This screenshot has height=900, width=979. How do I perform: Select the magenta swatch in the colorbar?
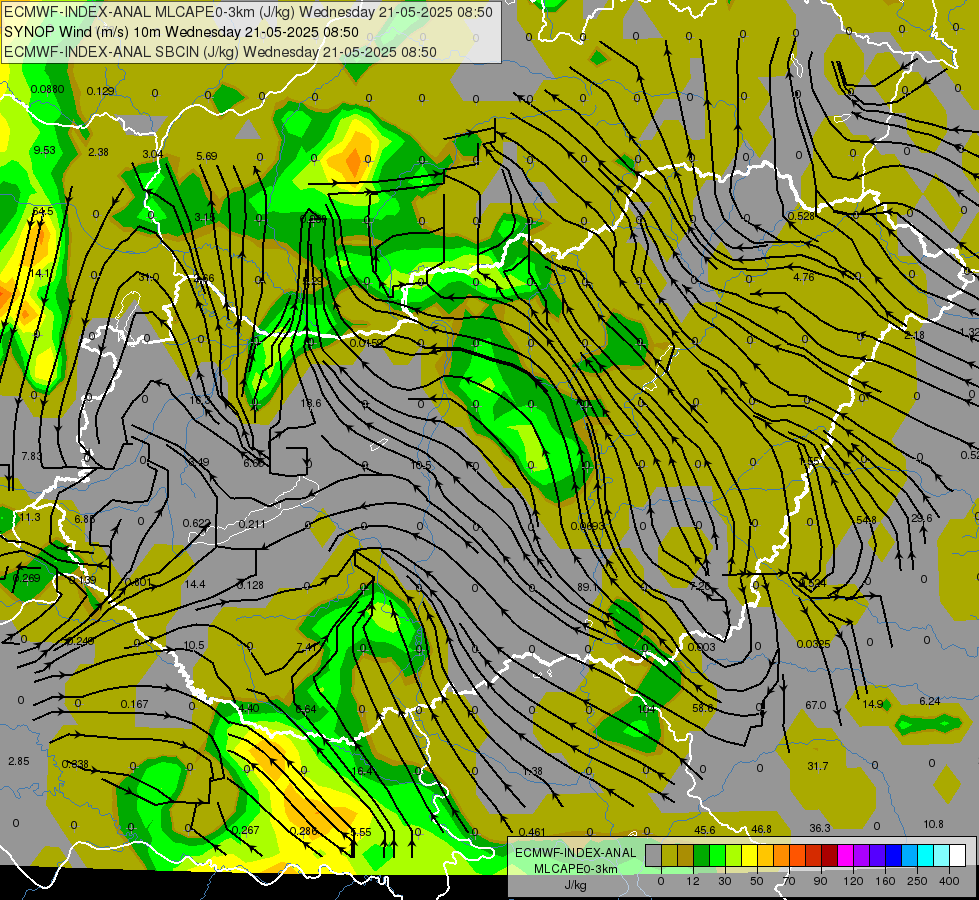pyautogui.click(x=846, y=856)
